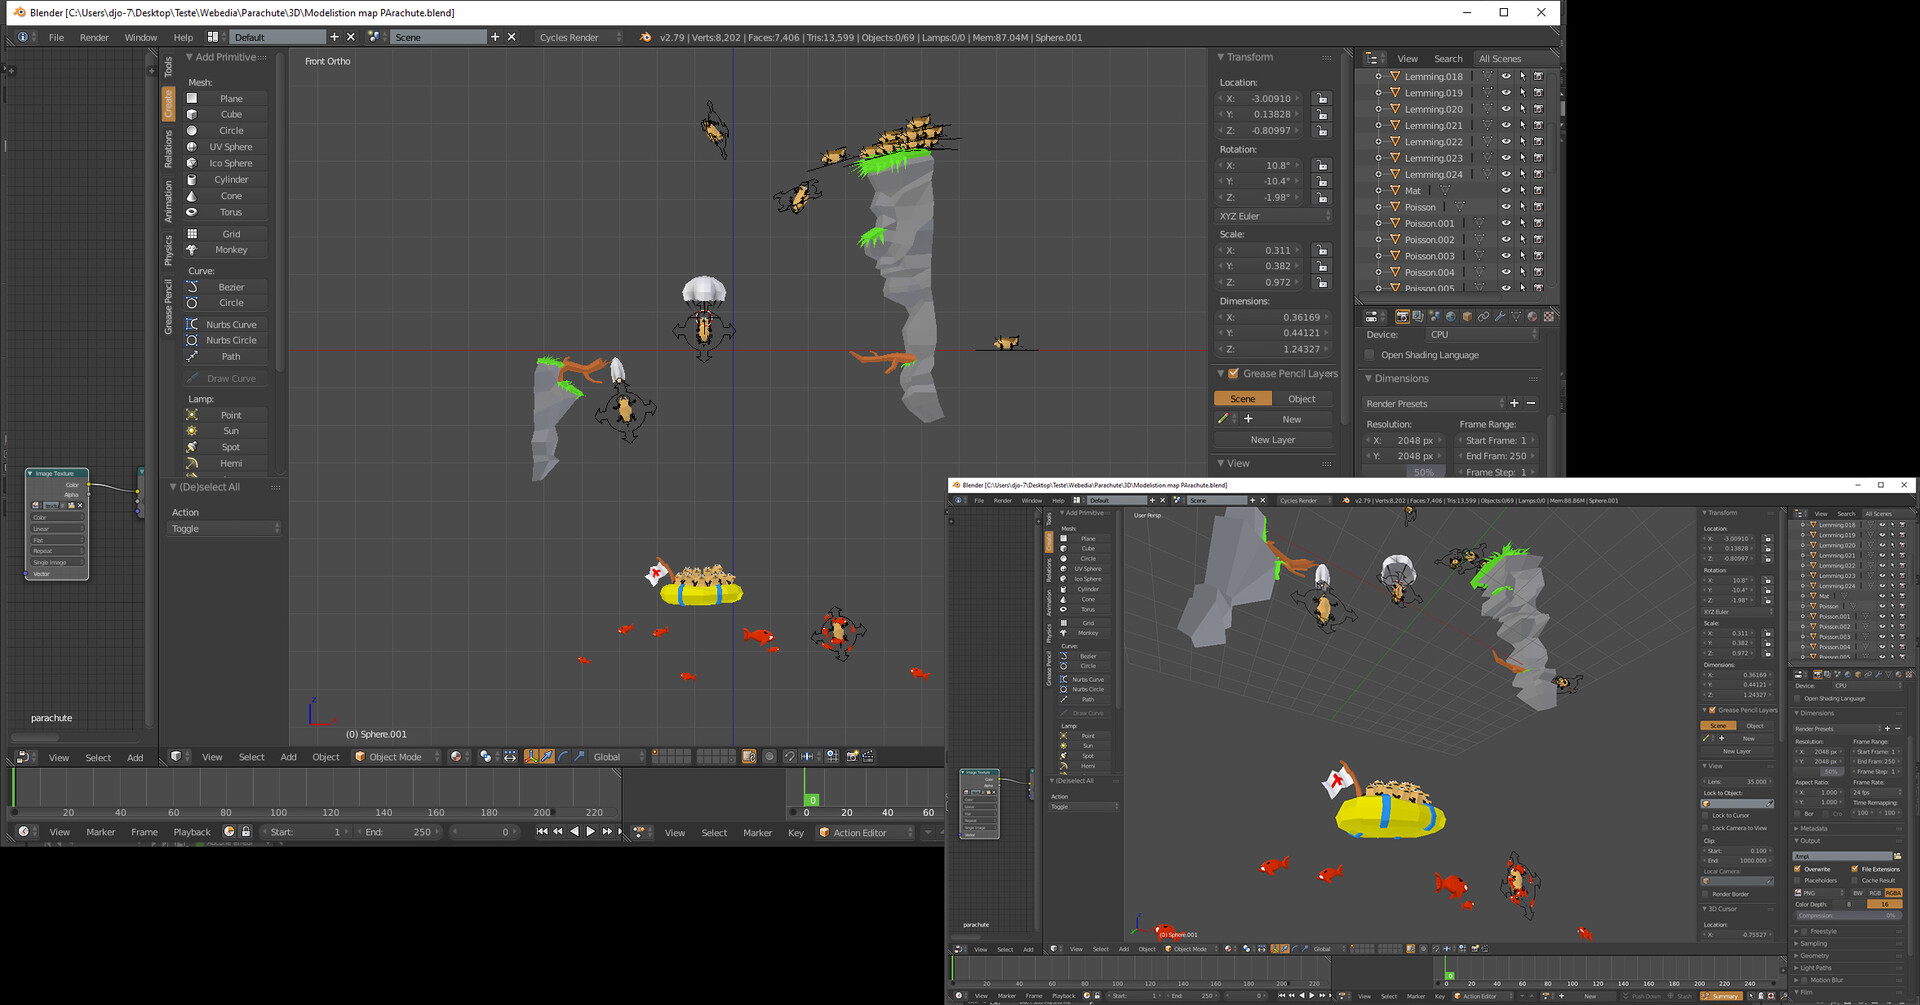Click Monkey mesh primitive in large window
The height and width of the screenshot is (1005, 1920).
point(230,250)
